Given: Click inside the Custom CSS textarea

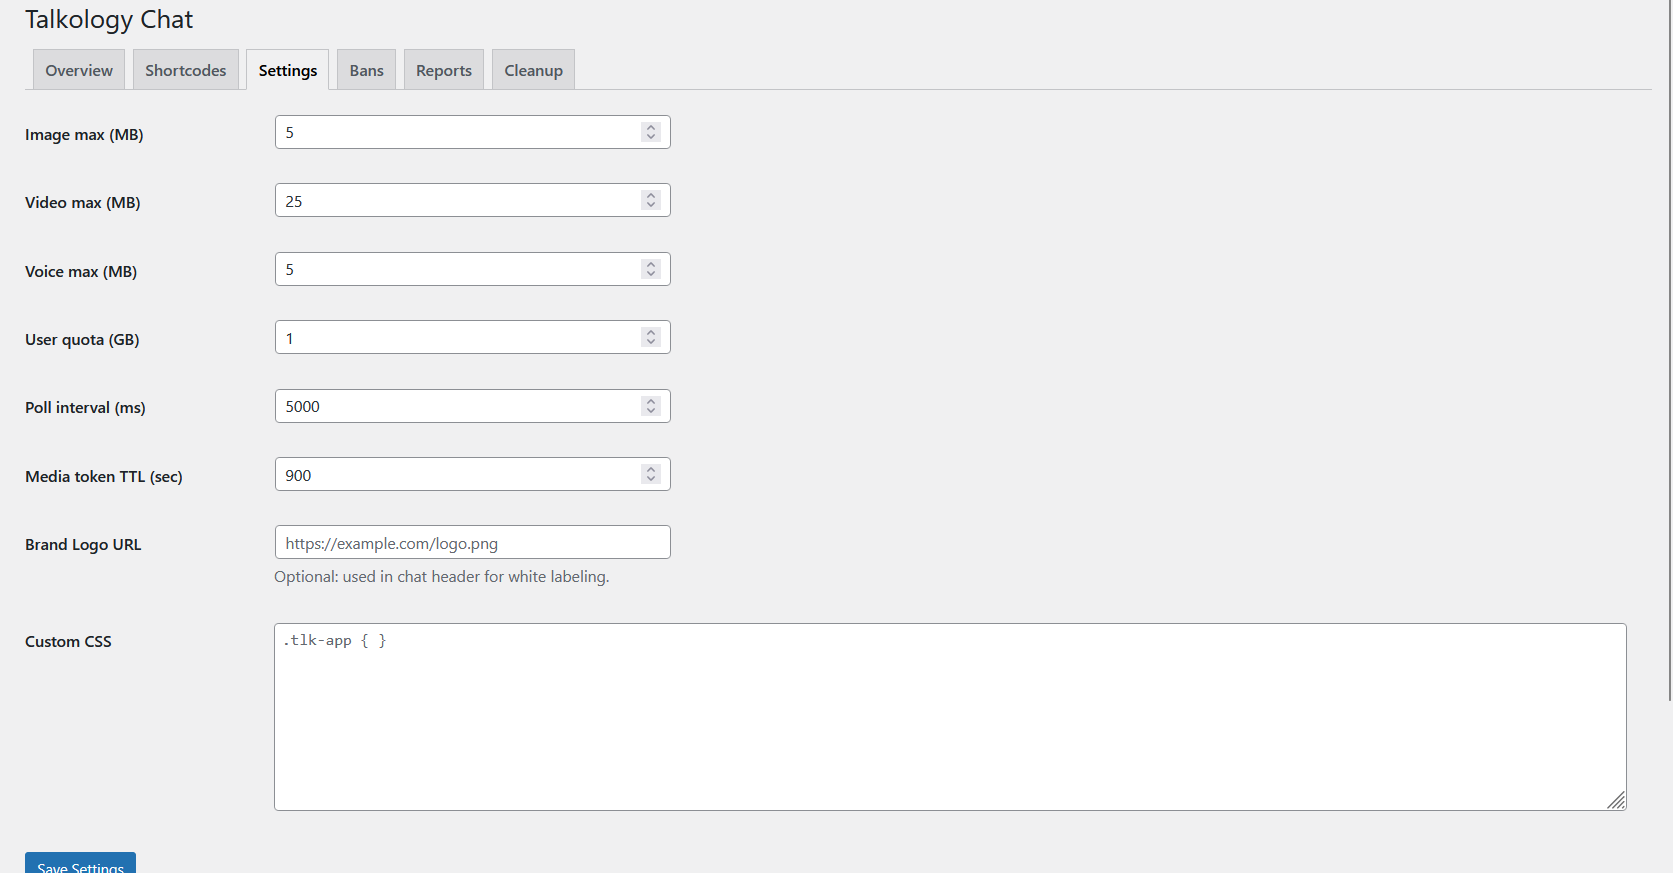Looking at the screenshot, I should click(x=949, y=717).
